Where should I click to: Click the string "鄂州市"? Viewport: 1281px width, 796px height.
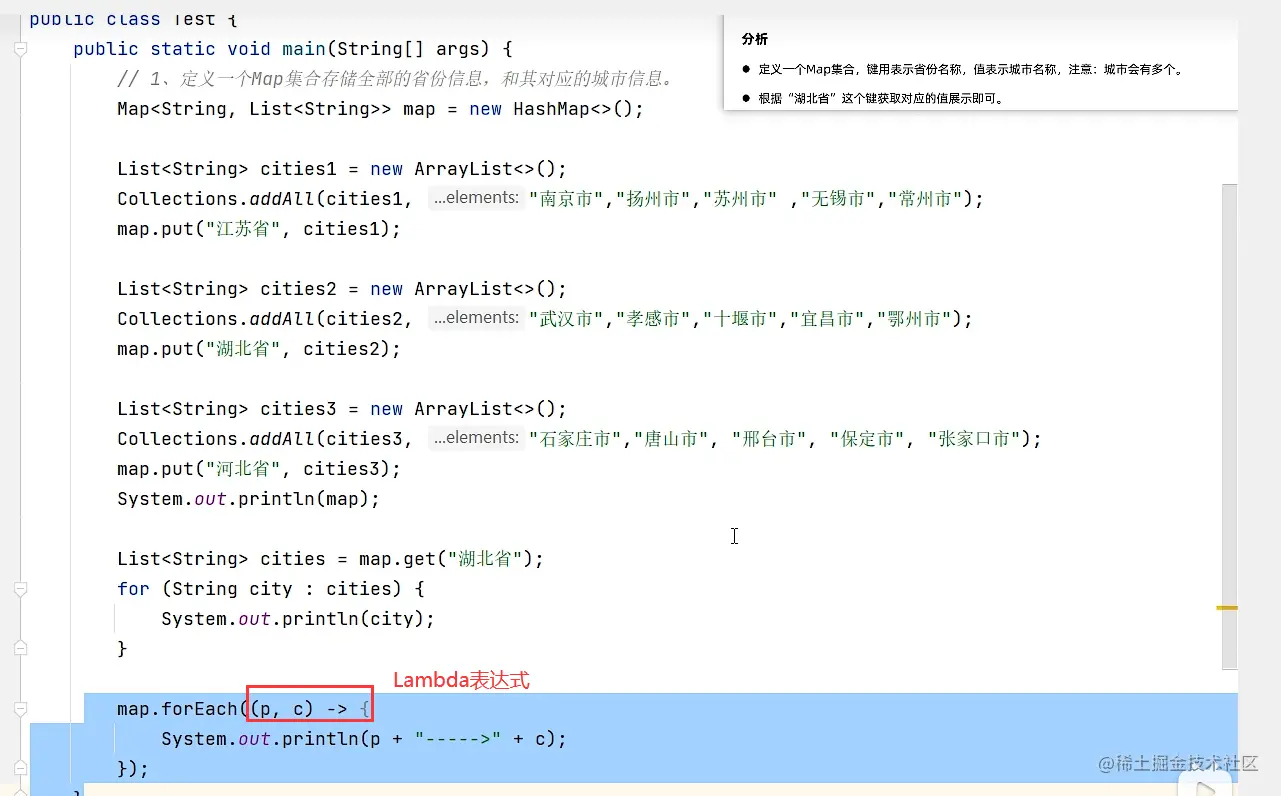pos(915,318)
